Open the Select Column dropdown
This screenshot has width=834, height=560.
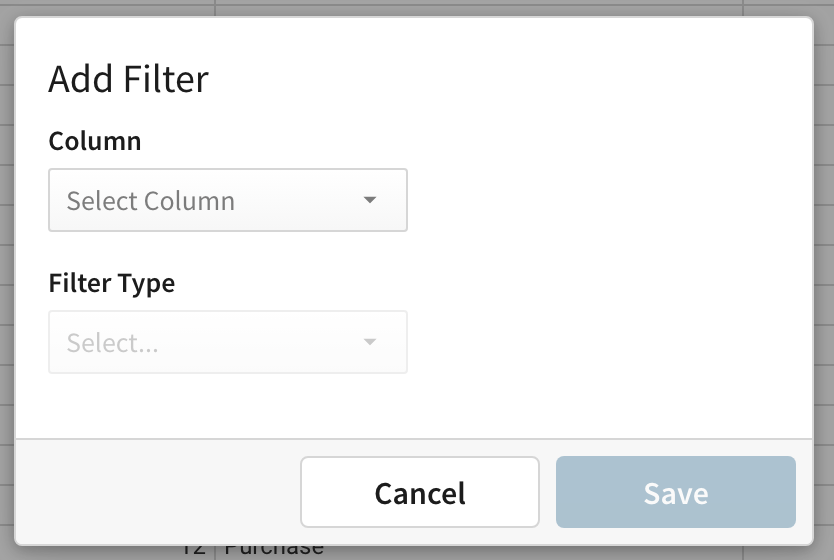click(228, 200)
